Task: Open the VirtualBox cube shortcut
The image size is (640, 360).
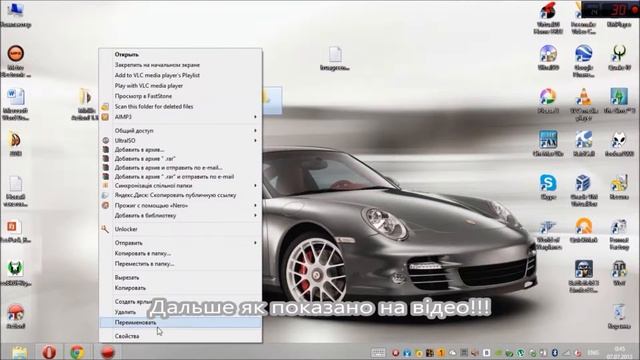Action: 584,190
